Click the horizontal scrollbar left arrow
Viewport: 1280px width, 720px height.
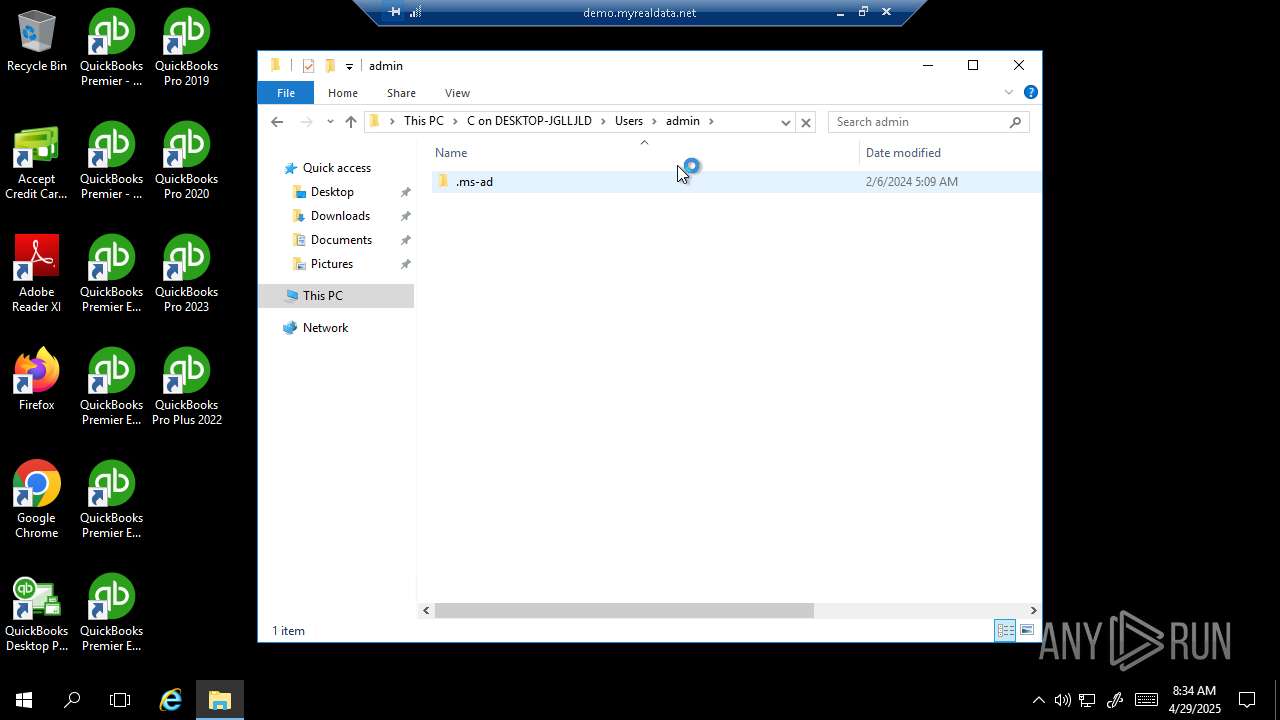pos(426,610)
